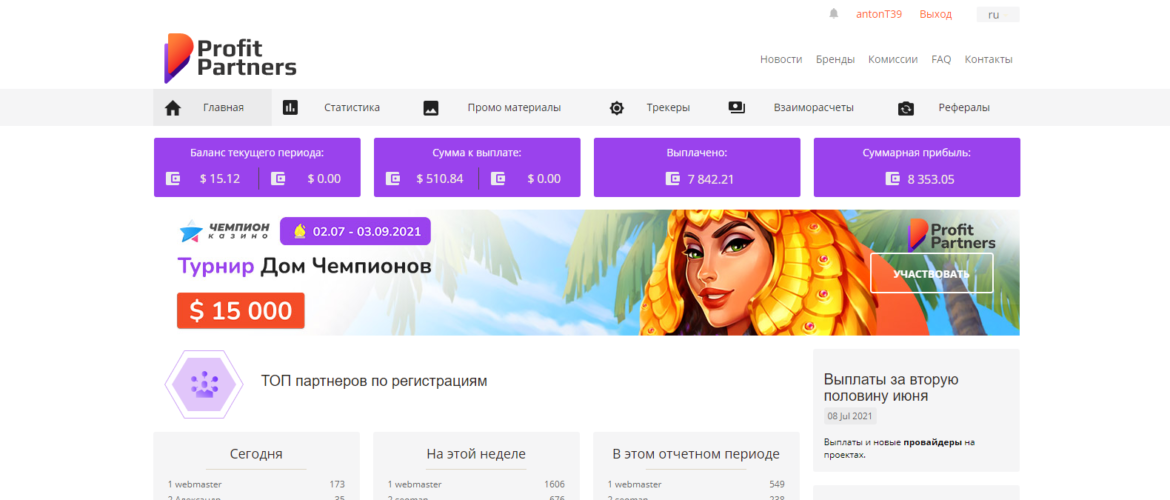Click the ТОП партнеров по регистрациям heading

click(x=374, y=381)
